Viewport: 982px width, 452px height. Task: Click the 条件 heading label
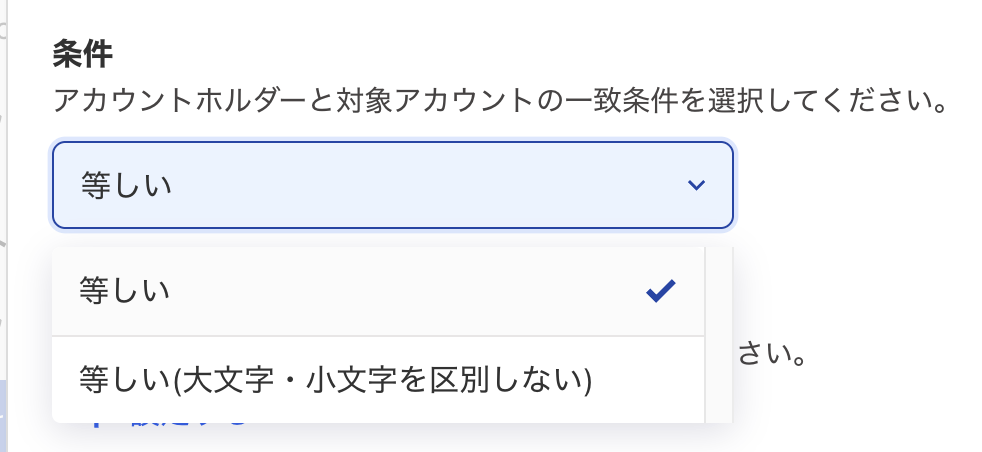click(x=80, y=56)
